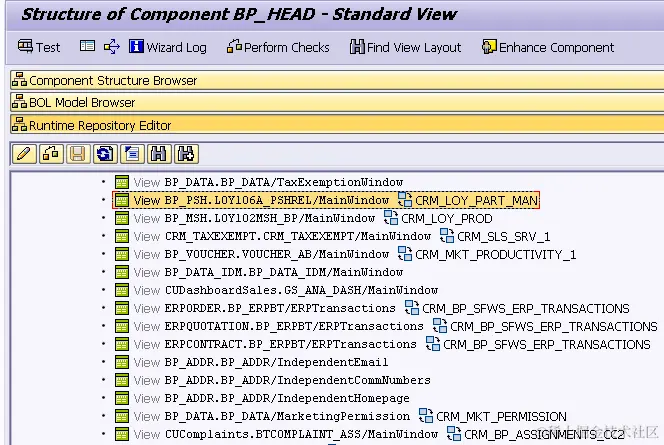Click switch icon before CRM_SLS_SRV_1

447,235
